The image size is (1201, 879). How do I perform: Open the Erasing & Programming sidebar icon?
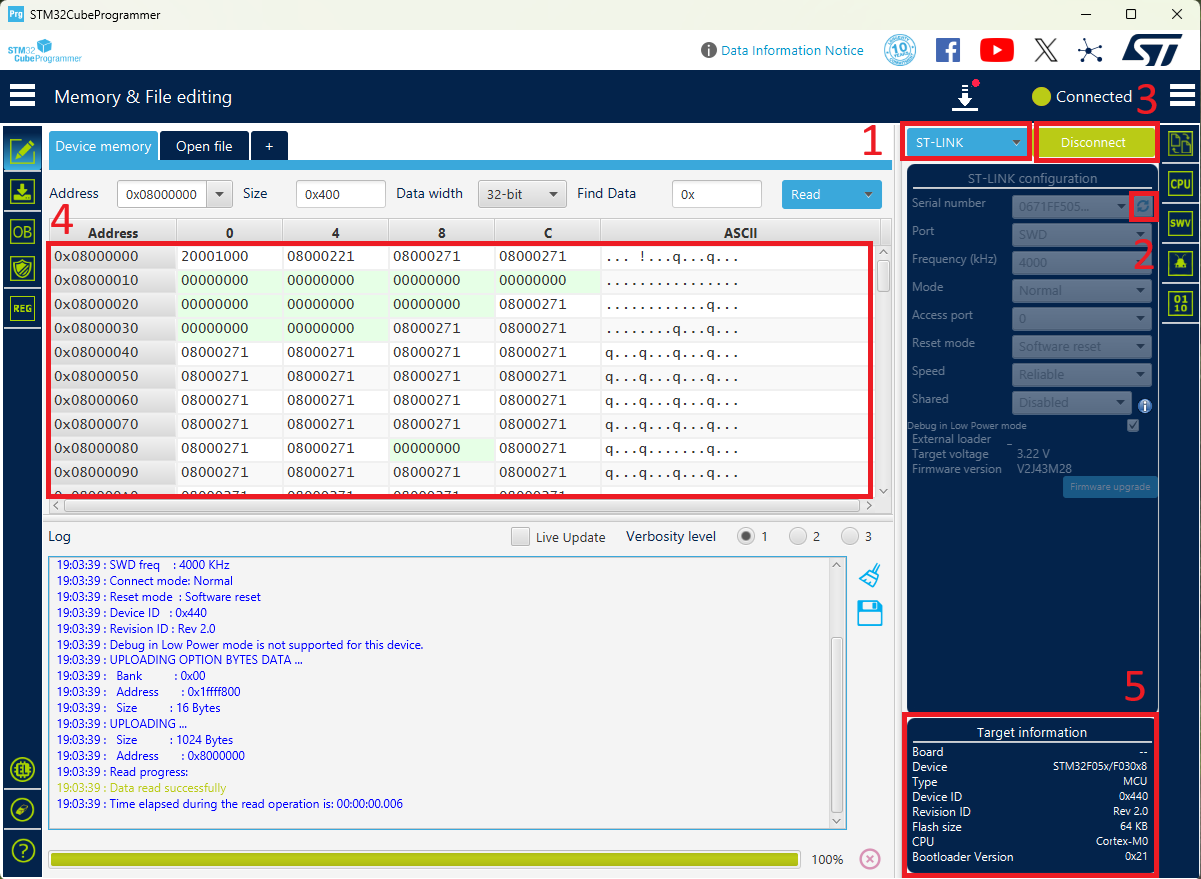point(22,191)
